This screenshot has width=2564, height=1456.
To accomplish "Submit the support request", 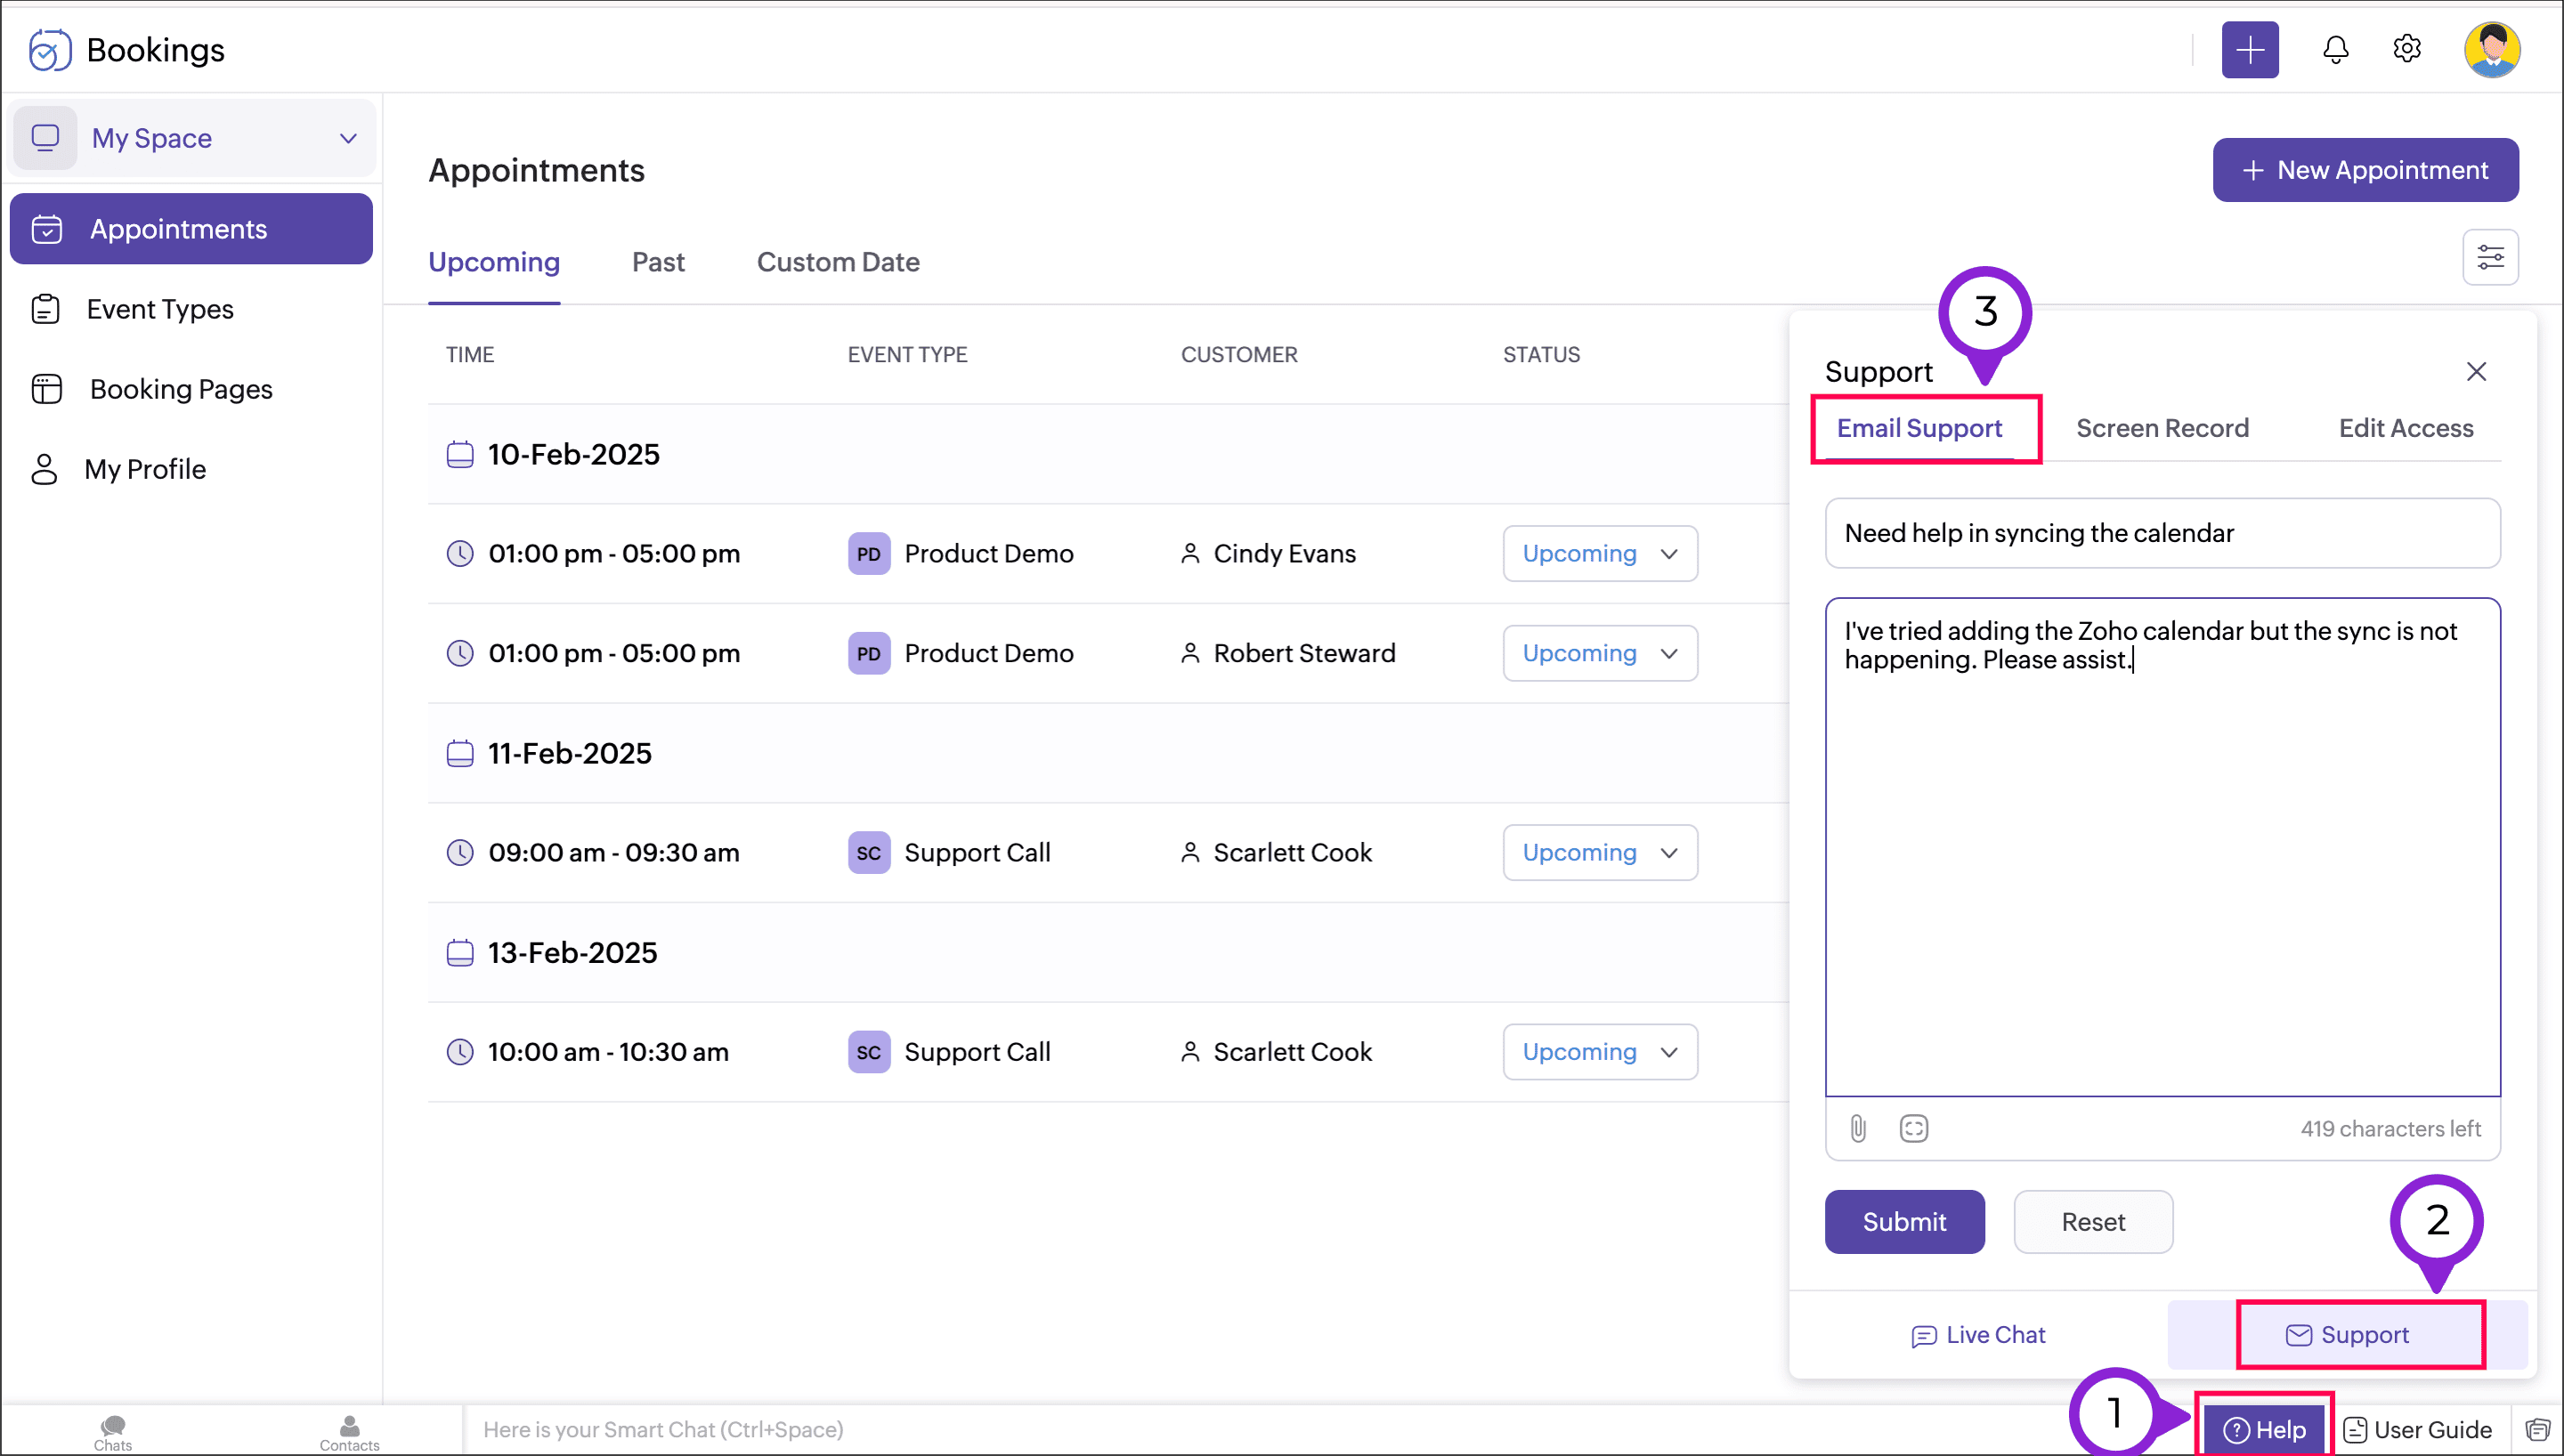I will [1903, 1221].
